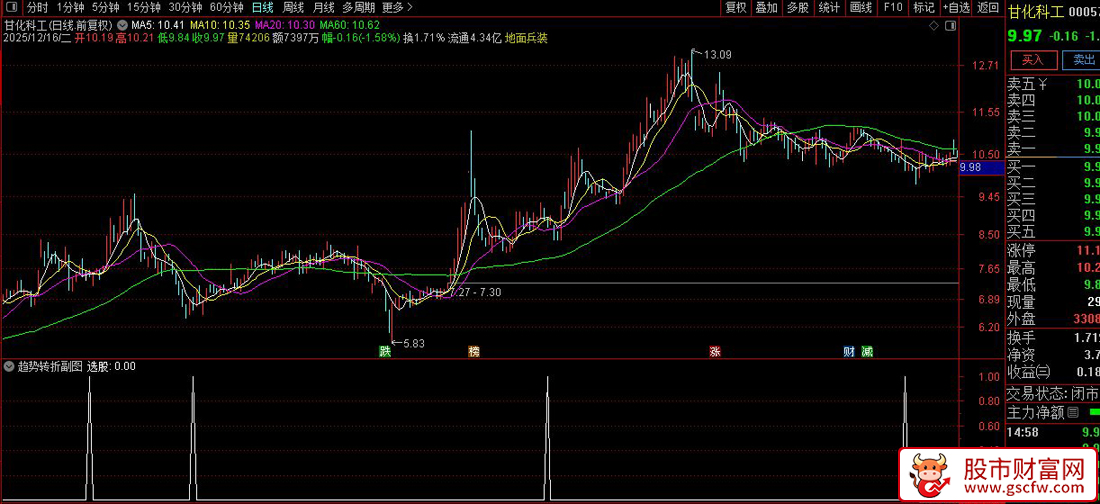
Task: Click the 榜 event marker below chart
Action: click(x=473, y=350)
